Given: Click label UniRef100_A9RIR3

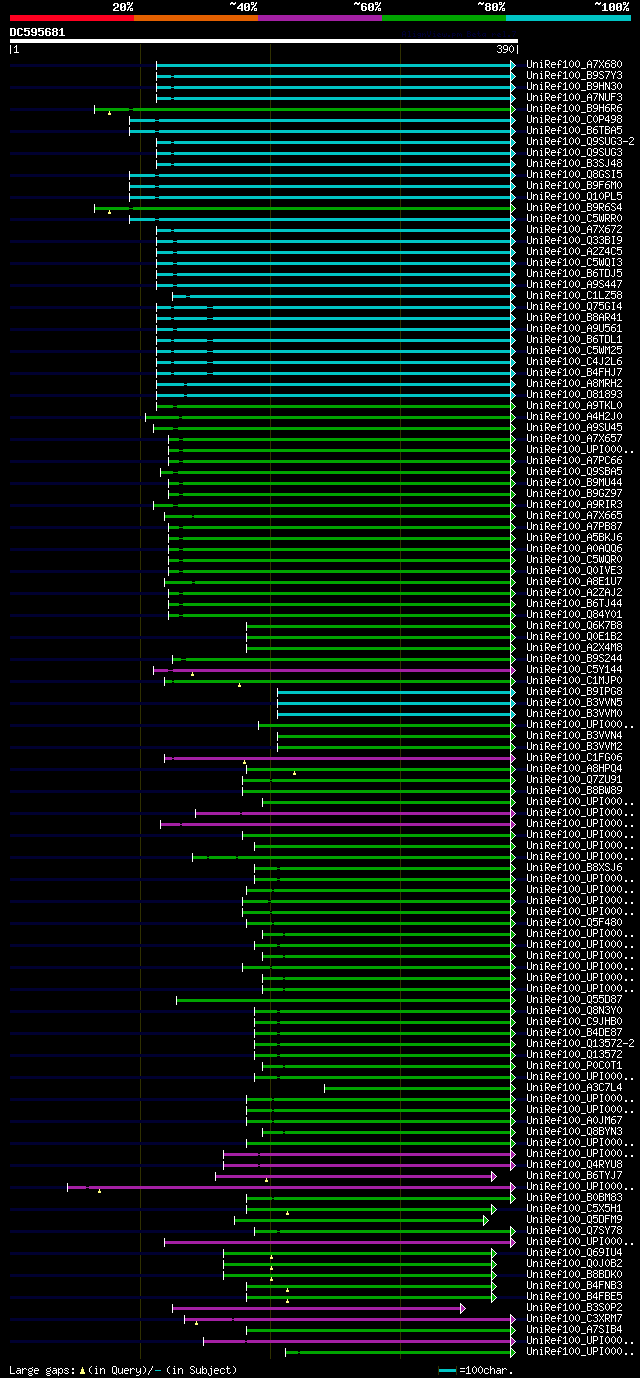Looking at the screenshot, I should pos(574,504).
